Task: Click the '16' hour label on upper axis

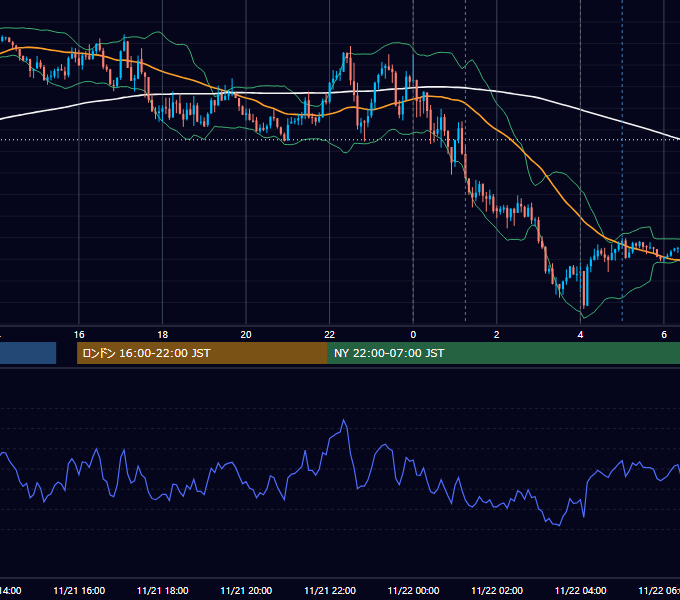Action: (x=79, y=335)
